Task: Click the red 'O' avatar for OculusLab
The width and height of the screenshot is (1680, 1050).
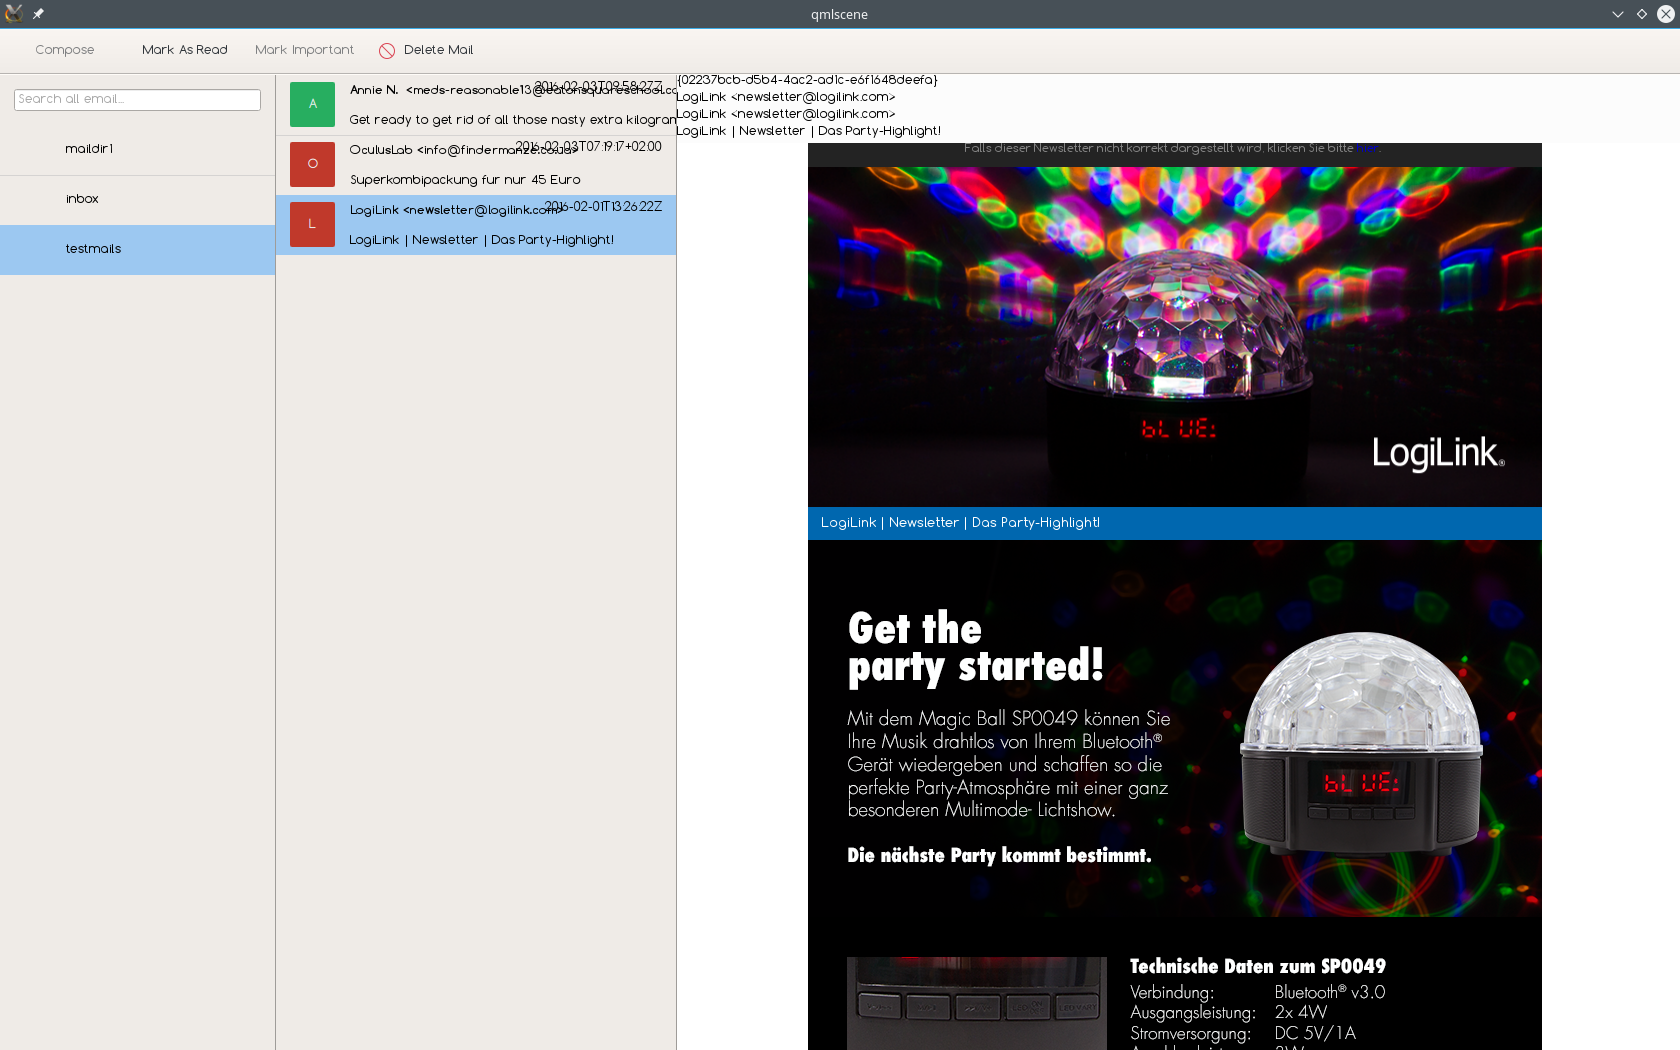Action: (x=312, y=164)
